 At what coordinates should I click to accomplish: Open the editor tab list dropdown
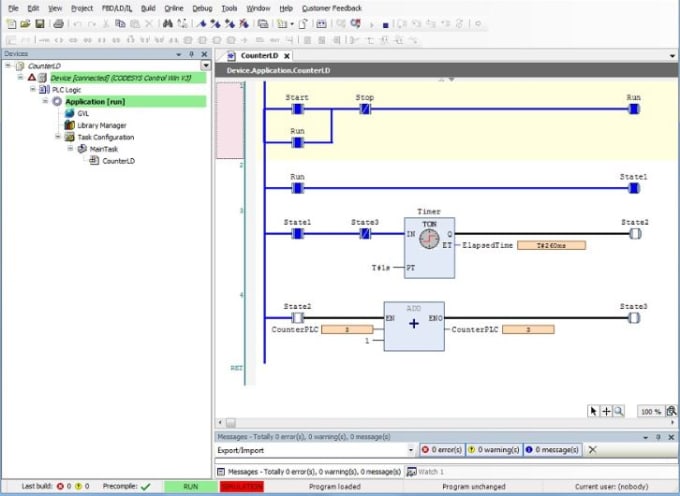point(672,56)
